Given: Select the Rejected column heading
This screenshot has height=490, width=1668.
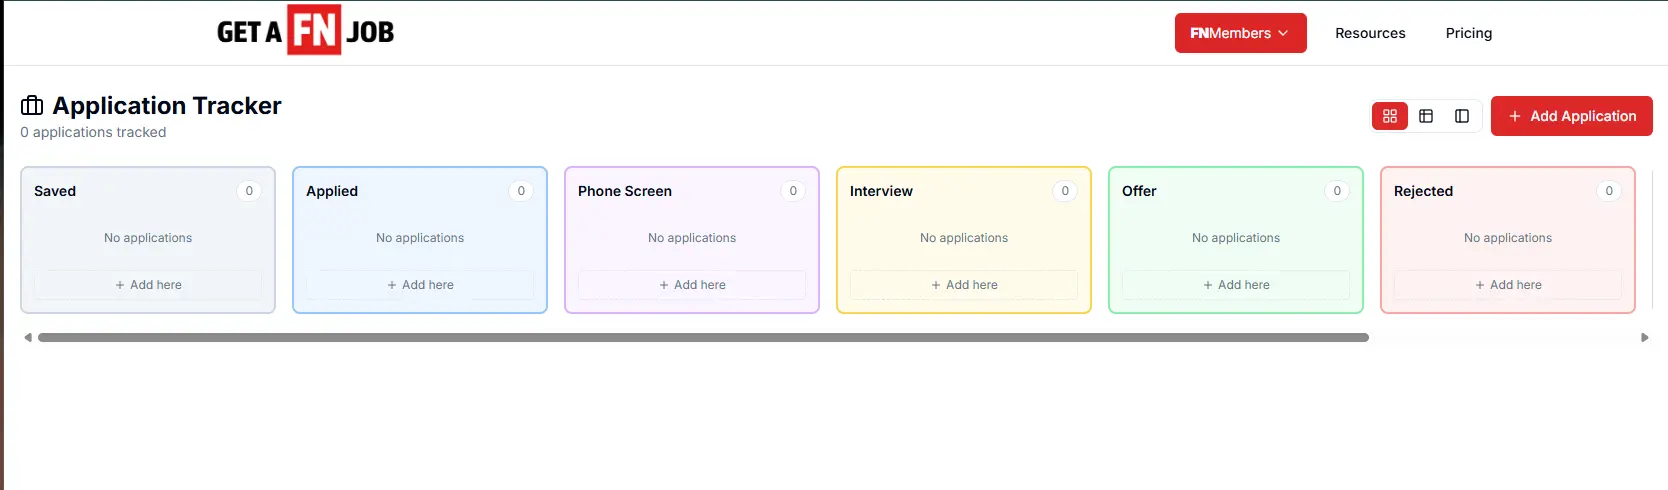Looking at the screenshot, I should (x=1423, y=191).
